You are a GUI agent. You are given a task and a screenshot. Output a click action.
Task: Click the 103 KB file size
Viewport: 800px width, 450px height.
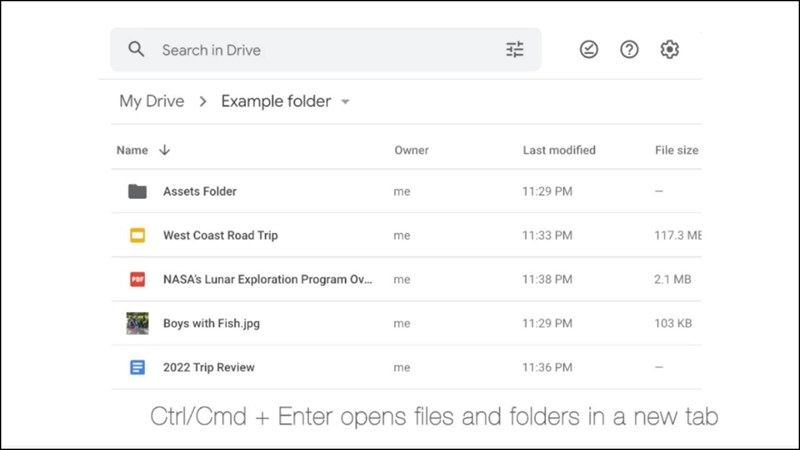[673, 323]
